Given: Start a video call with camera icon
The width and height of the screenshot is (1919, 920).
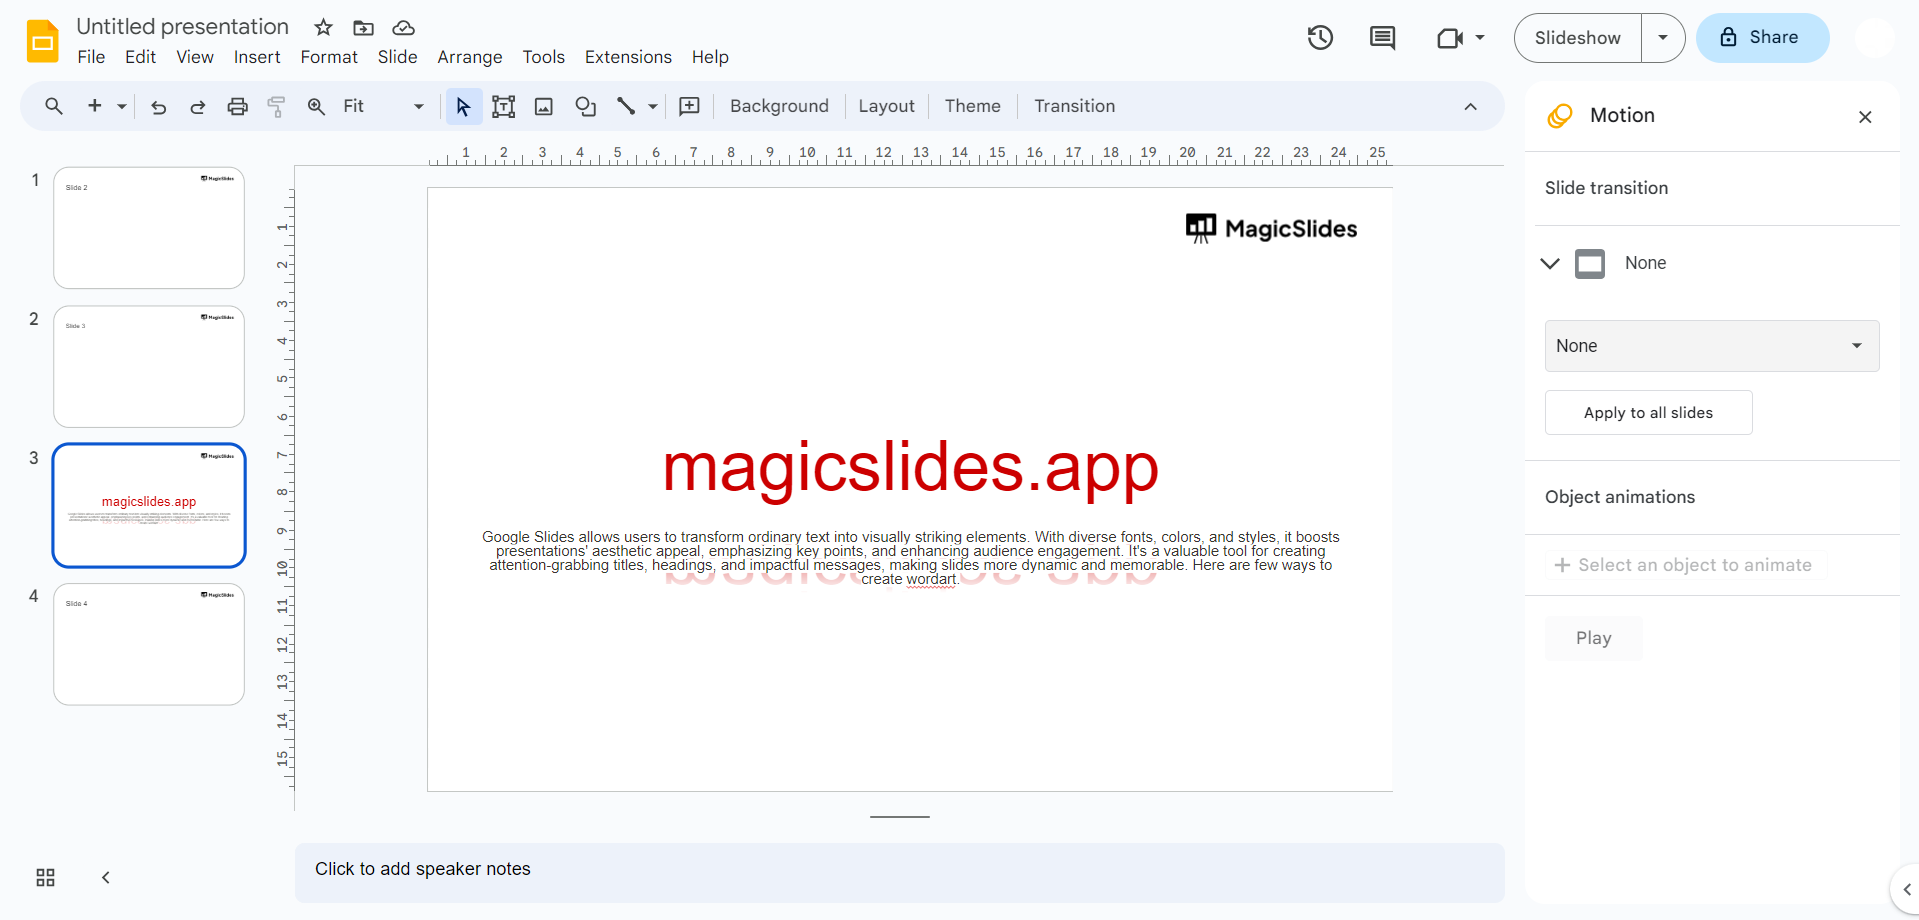Looking at the screenshot, I should pyautogui.click(x=1450, y=38).
